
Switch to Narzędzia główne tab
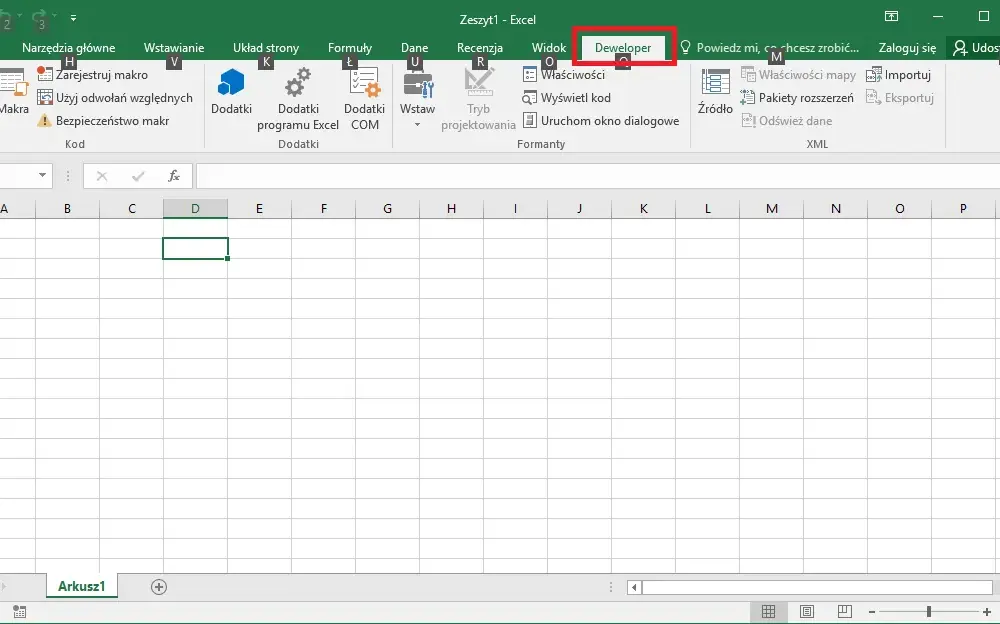pyautogui.click(x=69, y=48)
